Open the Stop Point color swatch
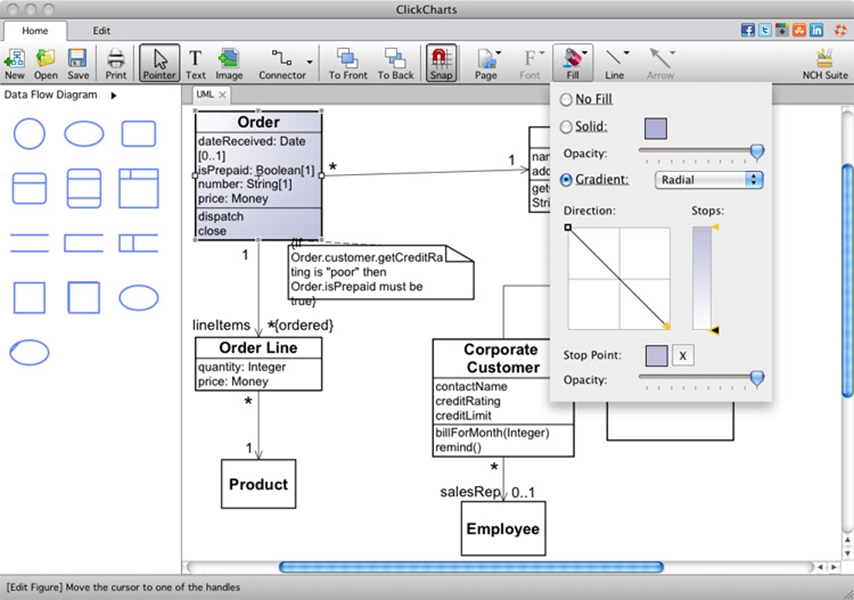 [656, 356]
